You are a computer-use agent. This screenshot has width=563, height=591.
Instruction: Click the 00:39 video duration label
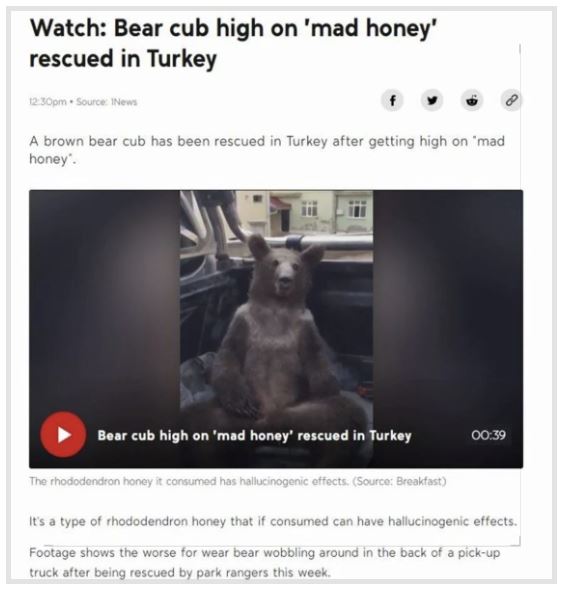tap(488, 435)
